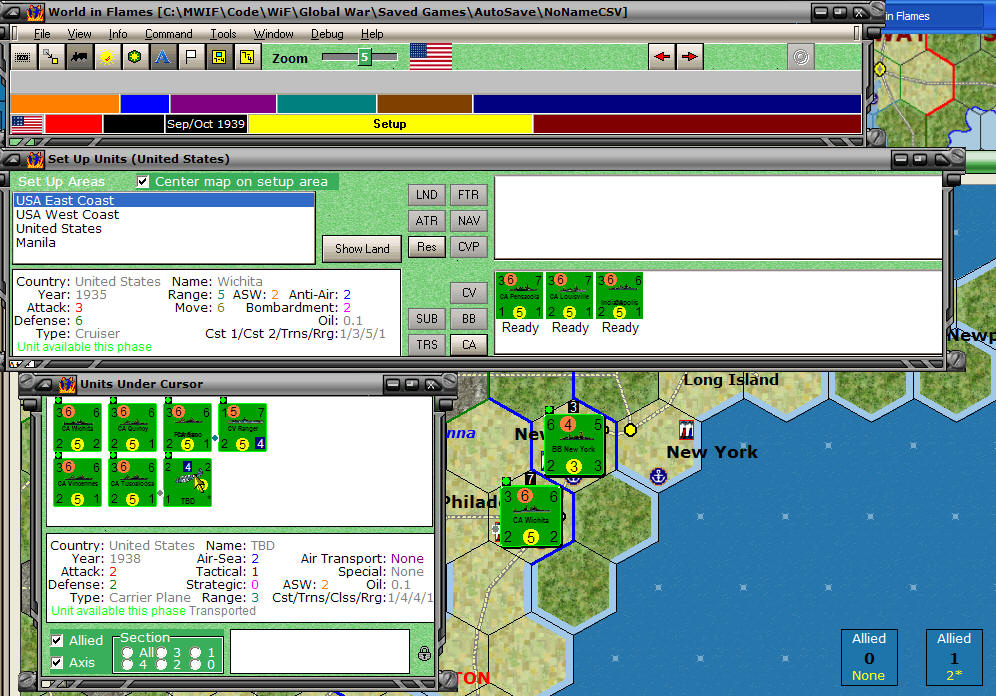Click the circular target toolbar icon
The image size is (996, 696).
coord(799,57)
